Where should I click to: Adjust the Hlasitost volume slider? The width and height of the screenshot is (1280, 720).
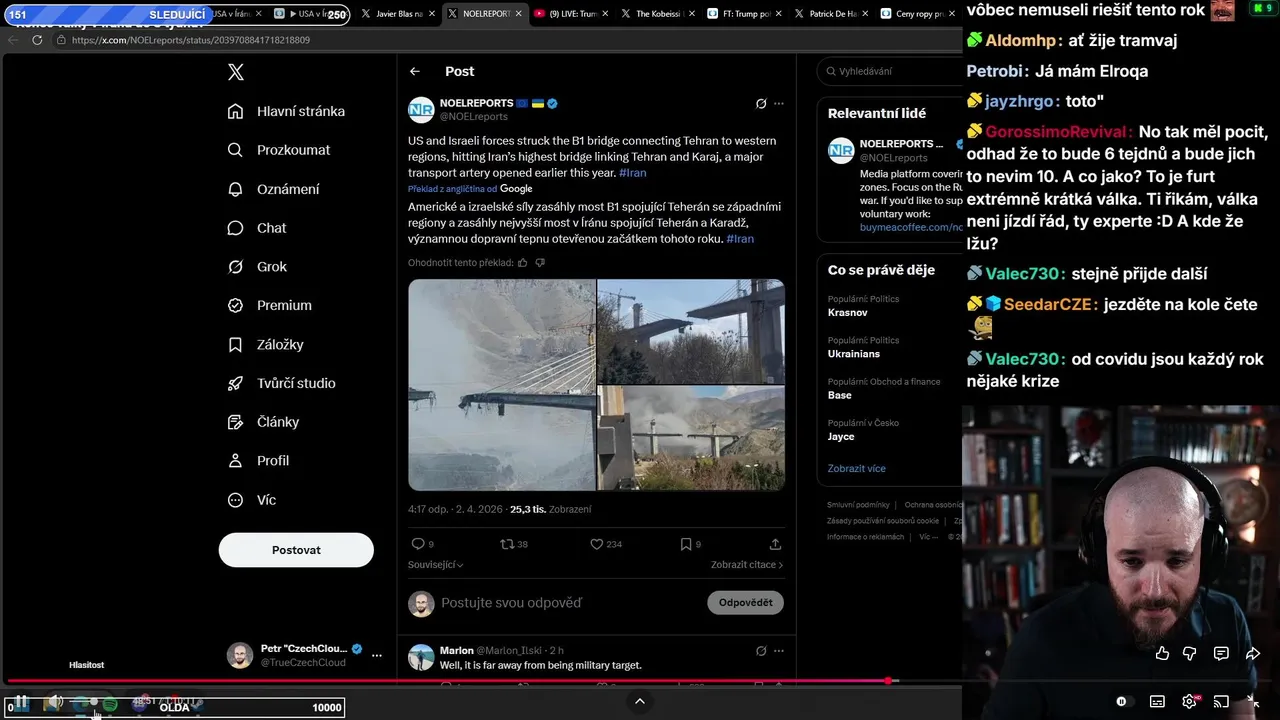coord(86,703)
